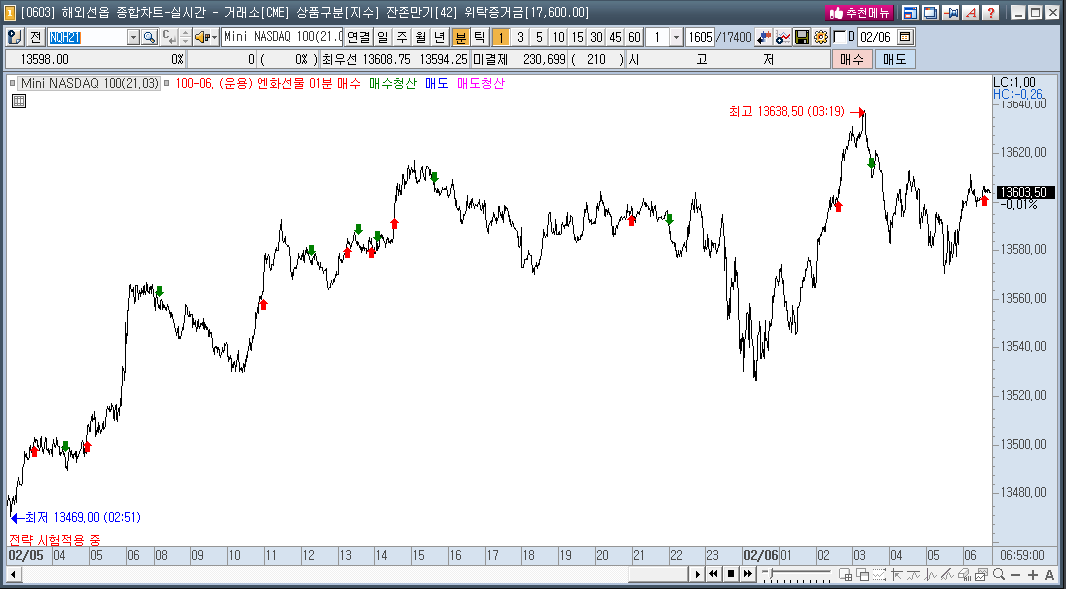Select the 10-minute interval

558,37
